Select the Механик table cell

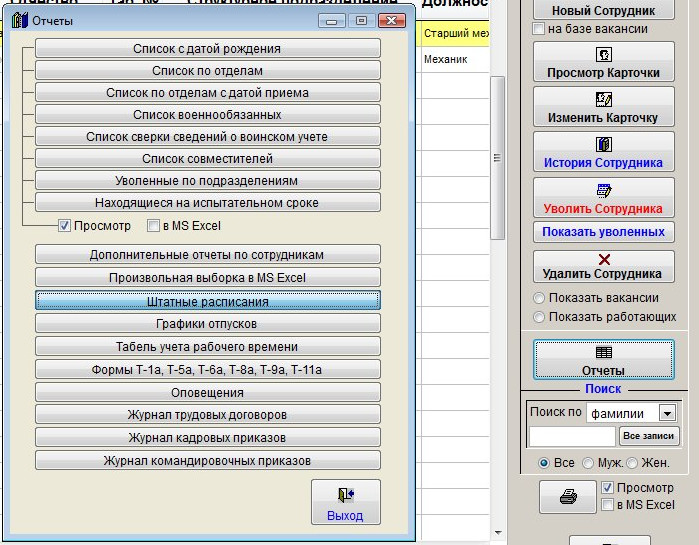tap(455, 59)
